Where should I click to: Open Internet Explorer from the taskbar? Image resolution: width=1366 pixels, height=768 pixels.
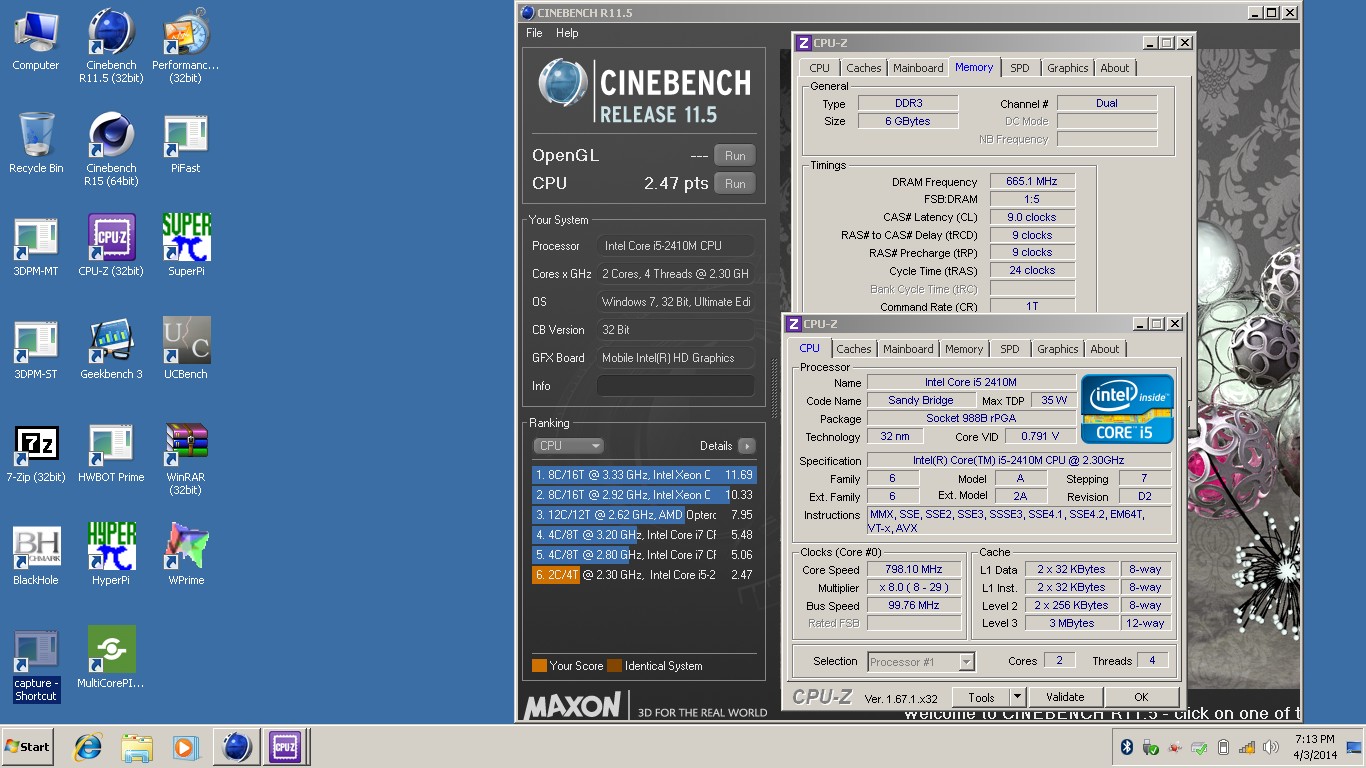(x=89, y=747)
